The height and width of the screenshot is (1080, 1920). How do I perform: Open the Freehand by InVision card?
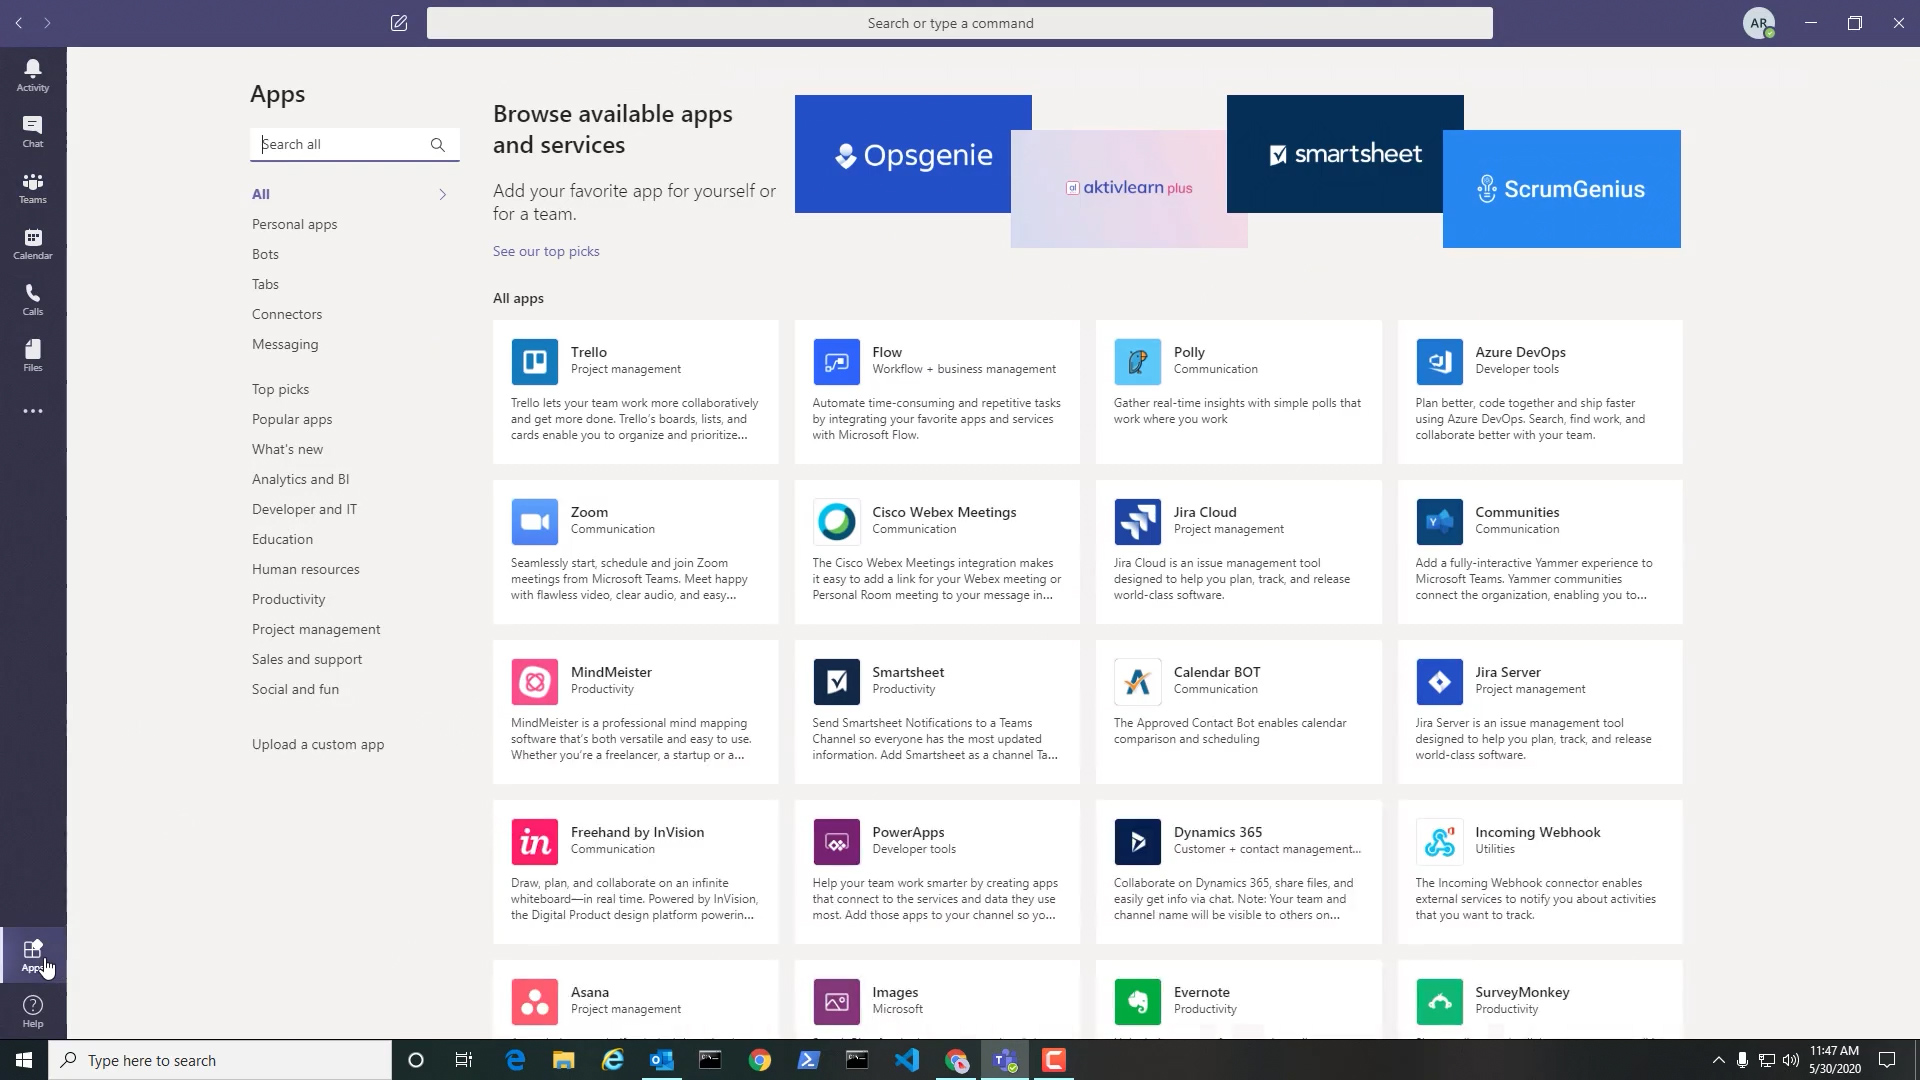[x=636, y=872]
